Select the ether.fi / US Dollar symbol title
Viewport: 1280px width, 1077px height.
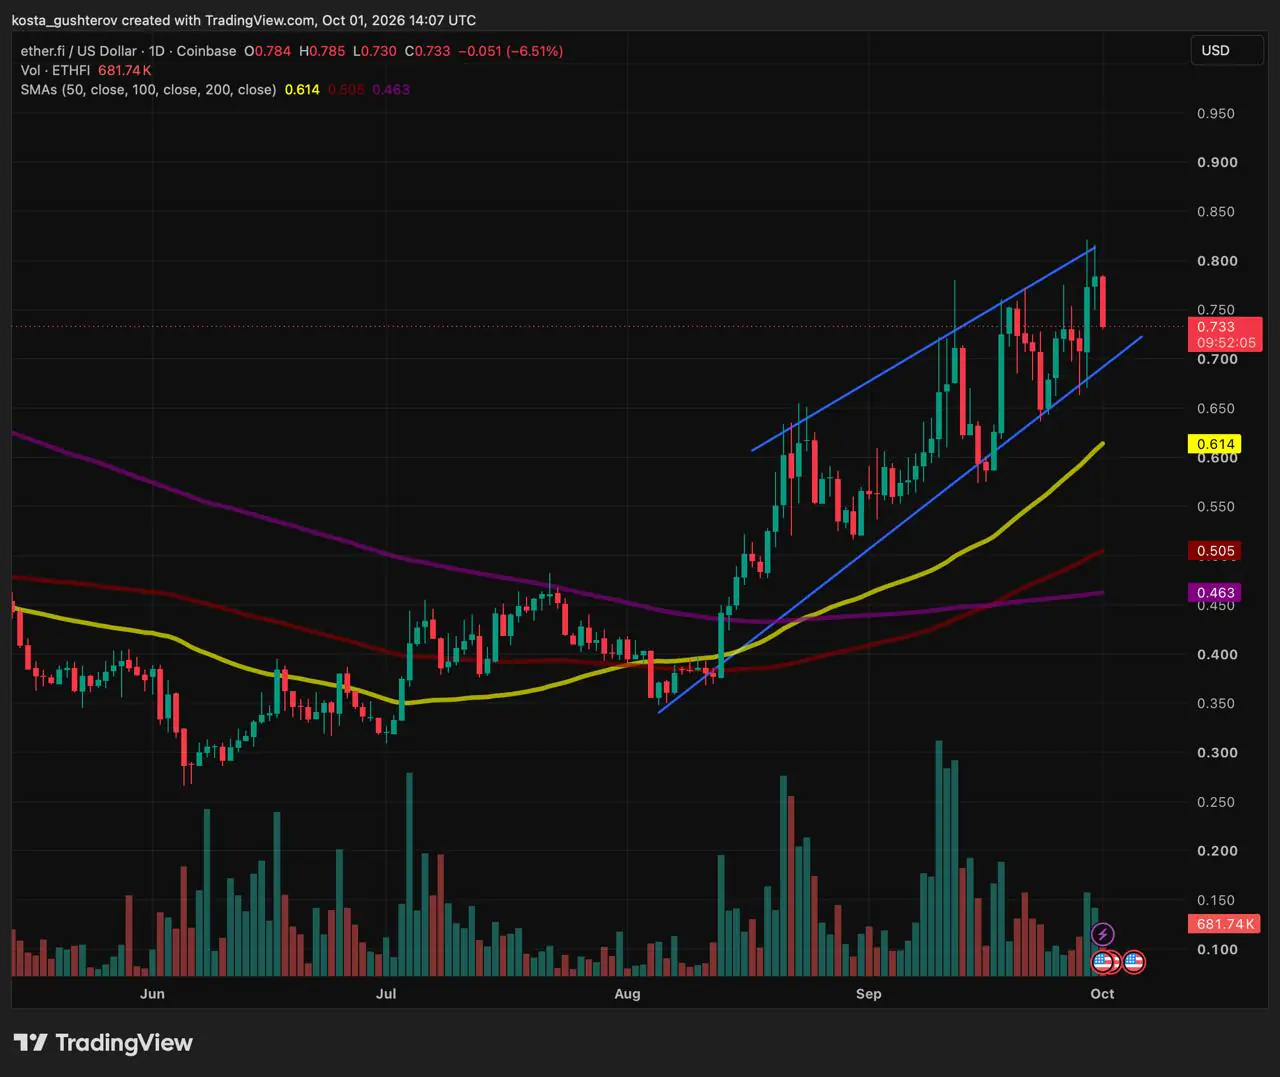coord(79,51)
